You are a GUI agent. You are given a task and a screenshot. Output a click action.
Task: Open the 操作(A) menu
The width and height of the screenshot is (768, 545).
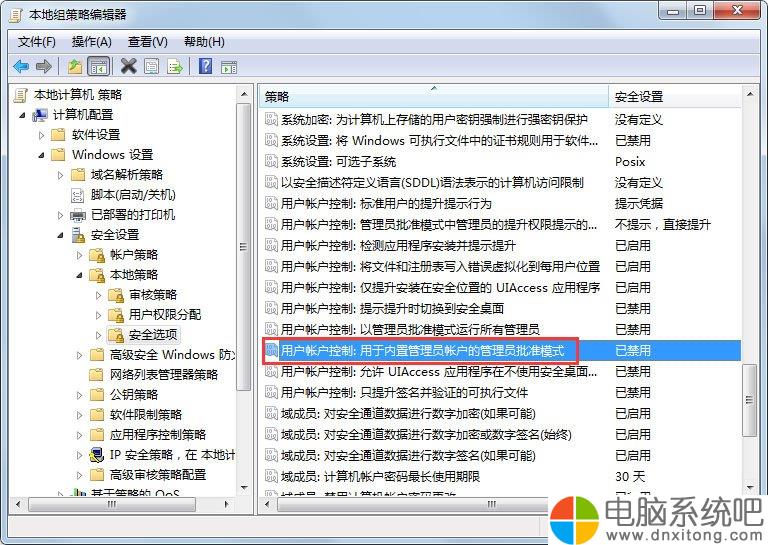(x=92, y=42)
